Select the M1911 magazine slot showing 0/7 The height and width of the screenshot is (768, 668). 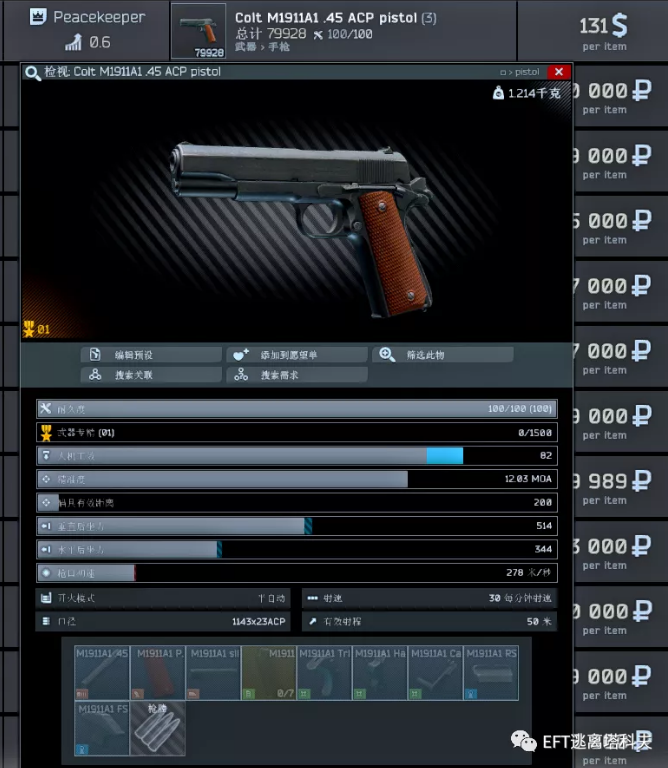tap(269, 673)
